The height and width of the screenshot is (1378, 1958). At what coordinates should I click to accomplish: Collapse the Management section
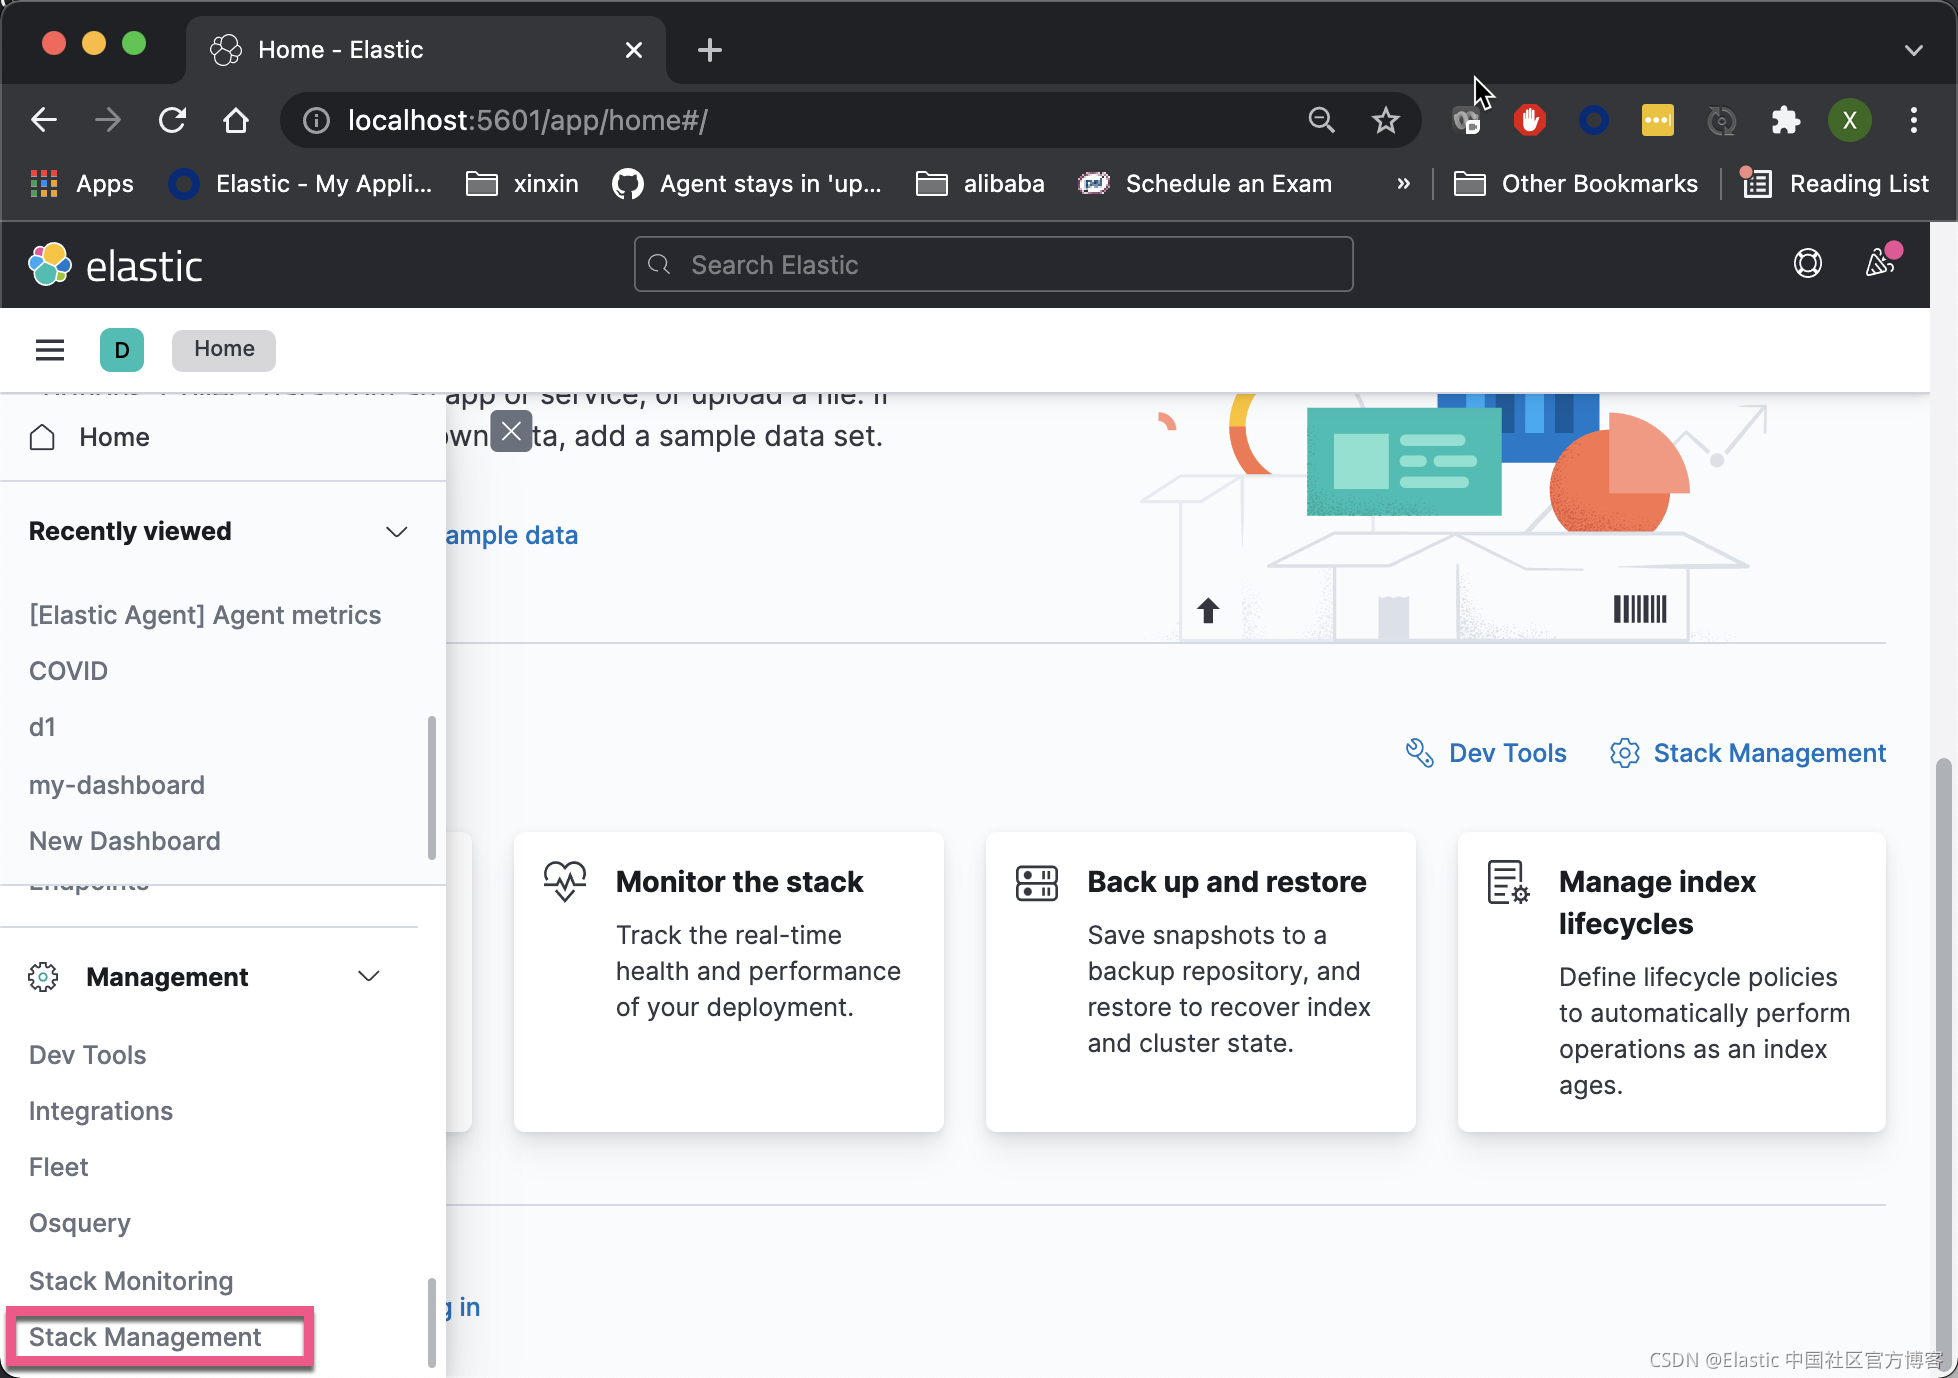[368, 976]
